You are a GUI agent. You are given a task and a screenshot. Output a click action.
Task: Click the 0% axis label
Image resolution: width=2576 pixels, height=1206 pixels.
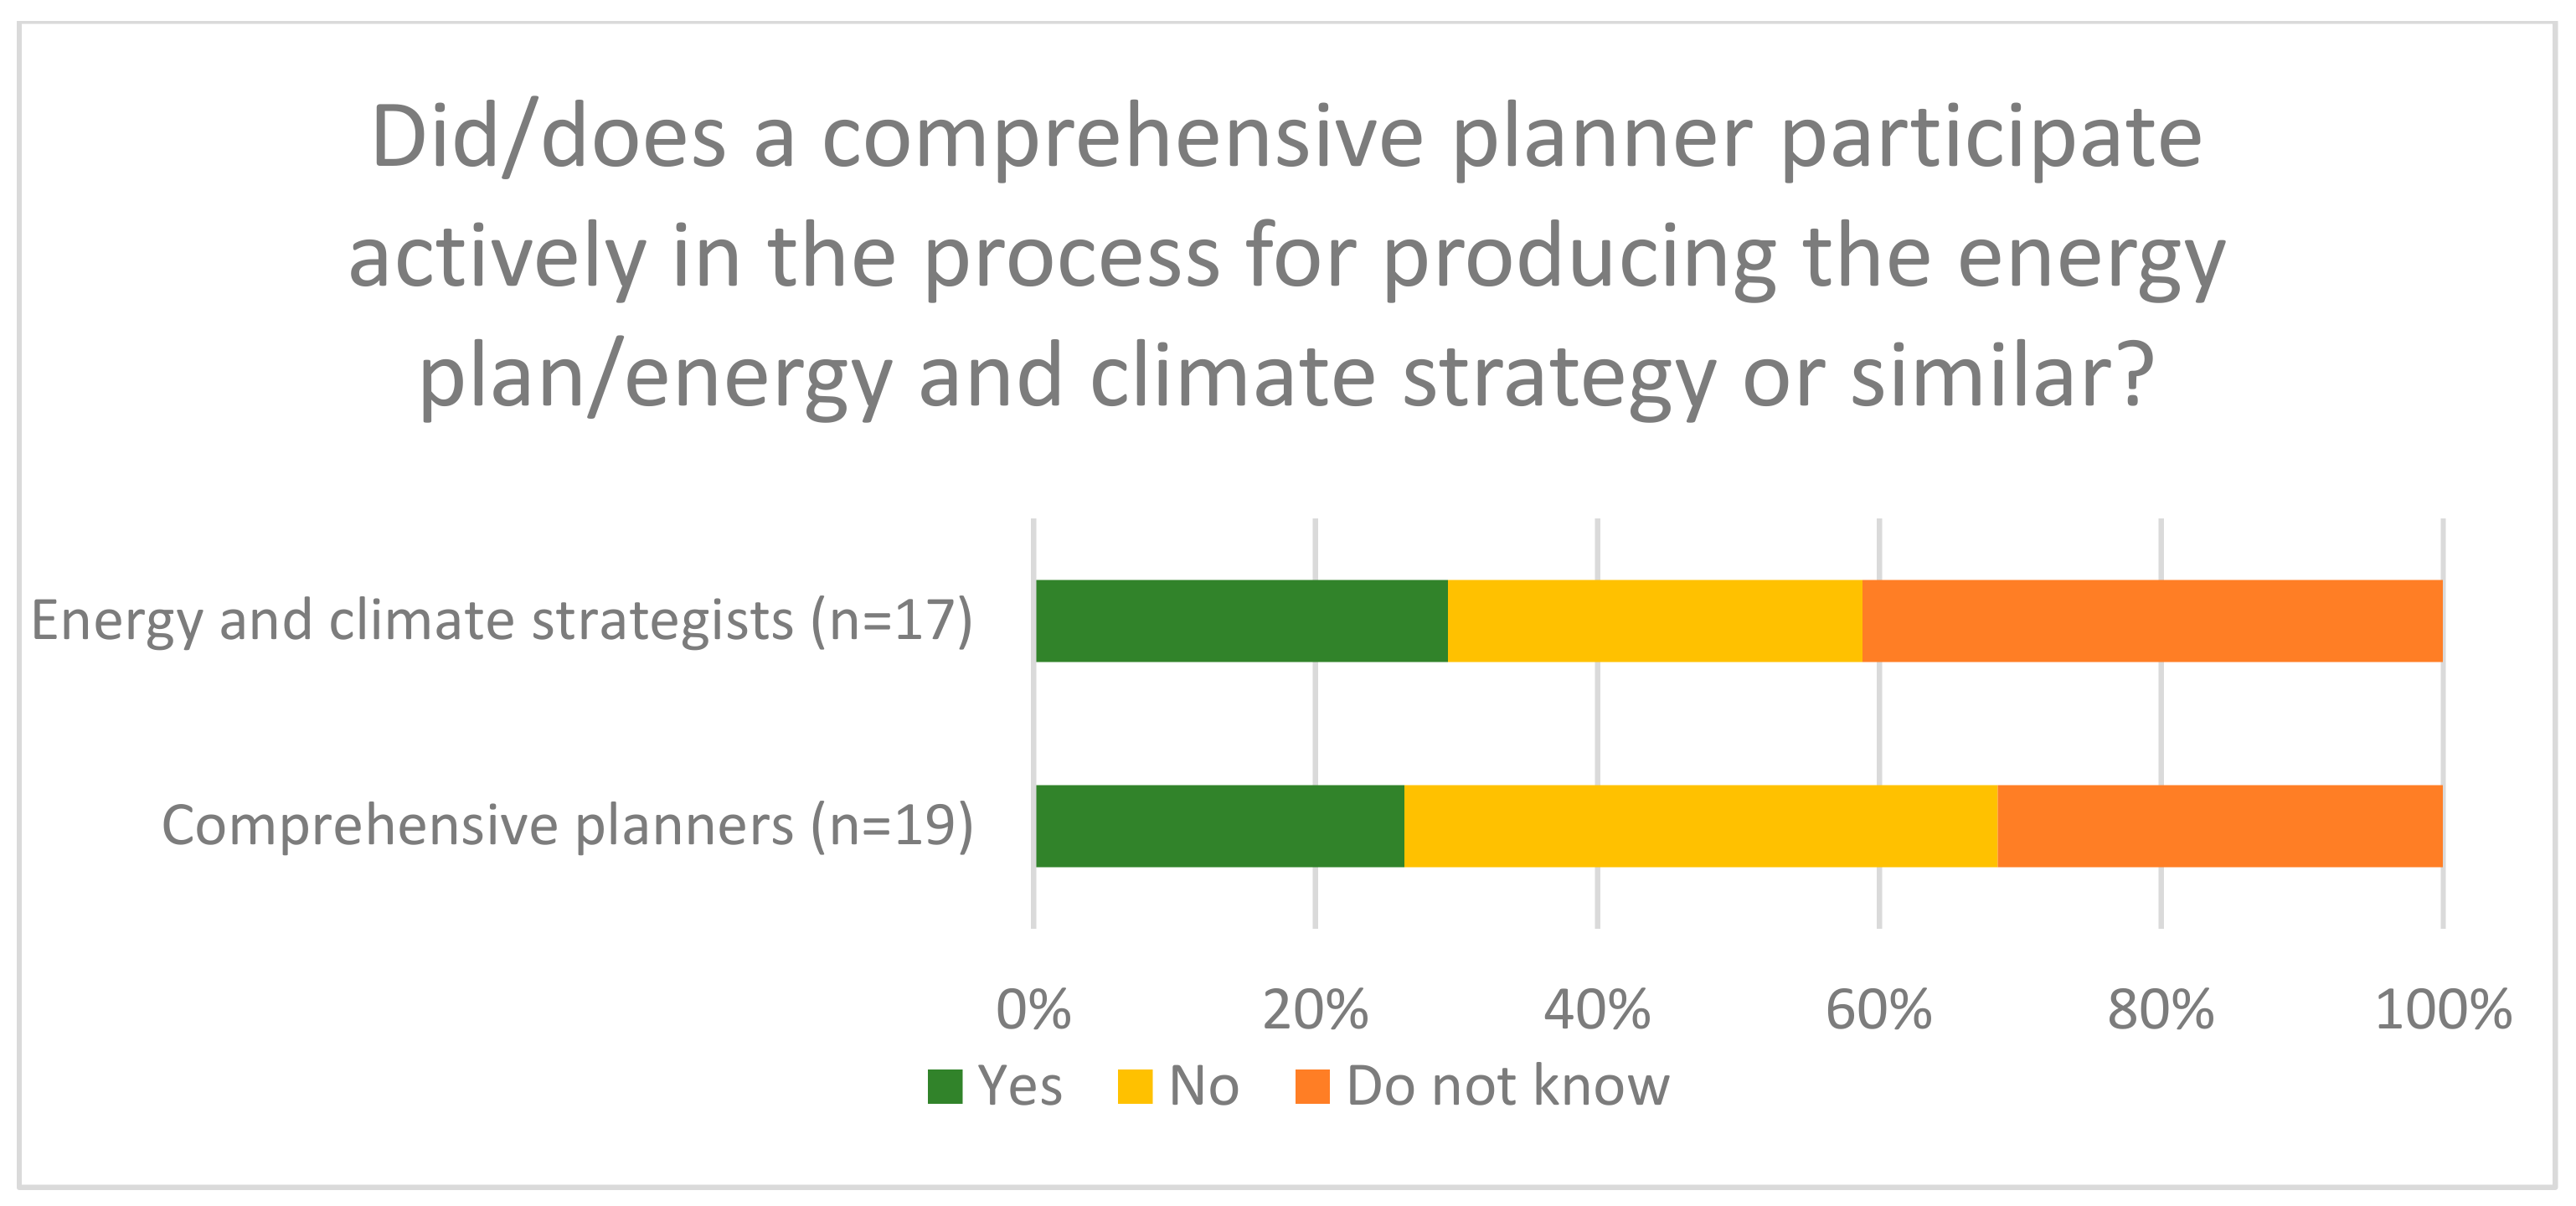(x=1033, y=1010)
